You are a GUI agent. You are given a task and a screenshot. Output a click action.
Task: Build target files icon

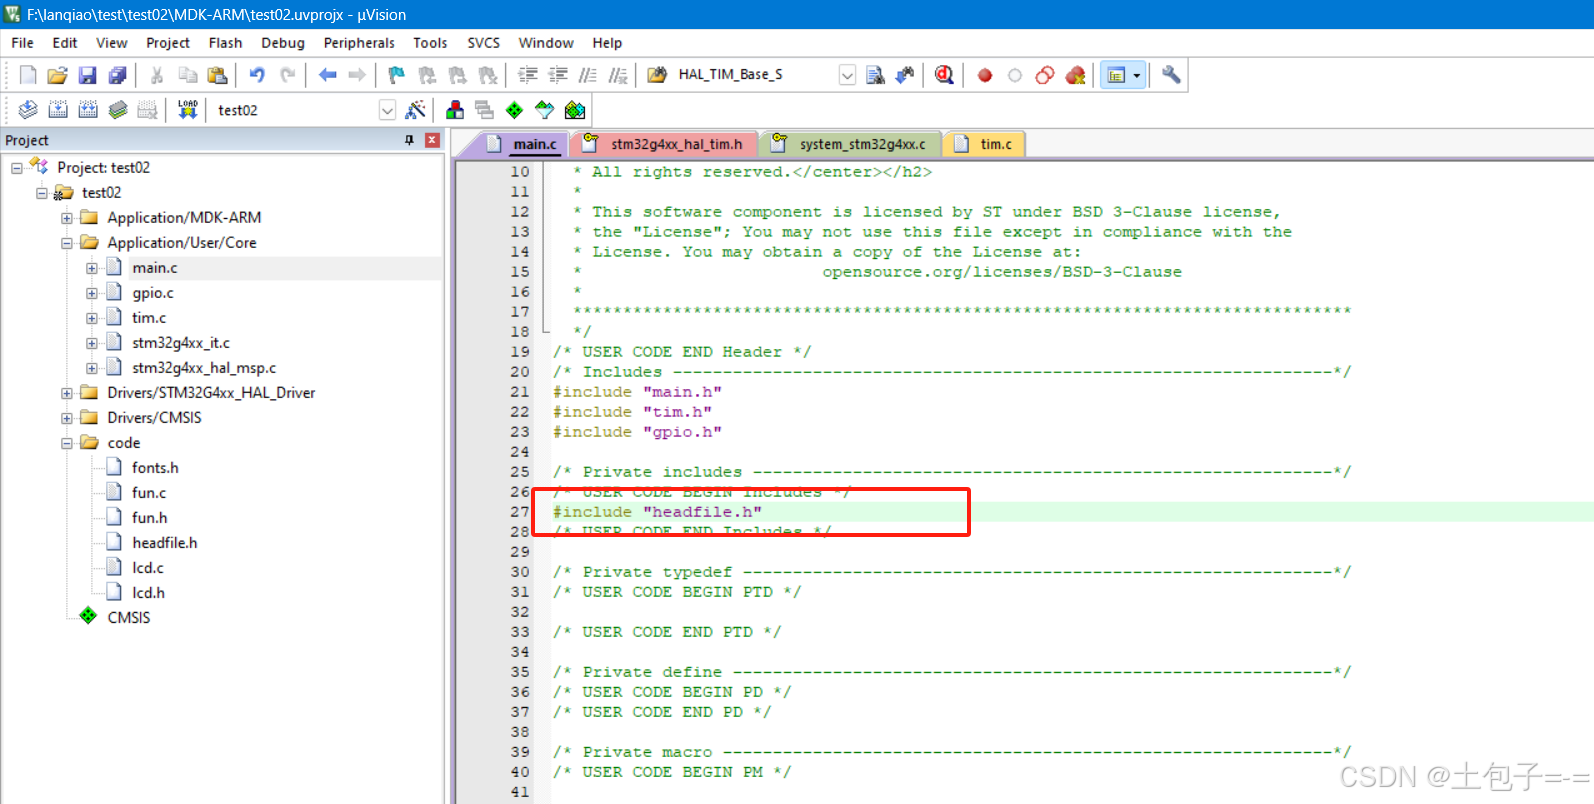[58, 110]
